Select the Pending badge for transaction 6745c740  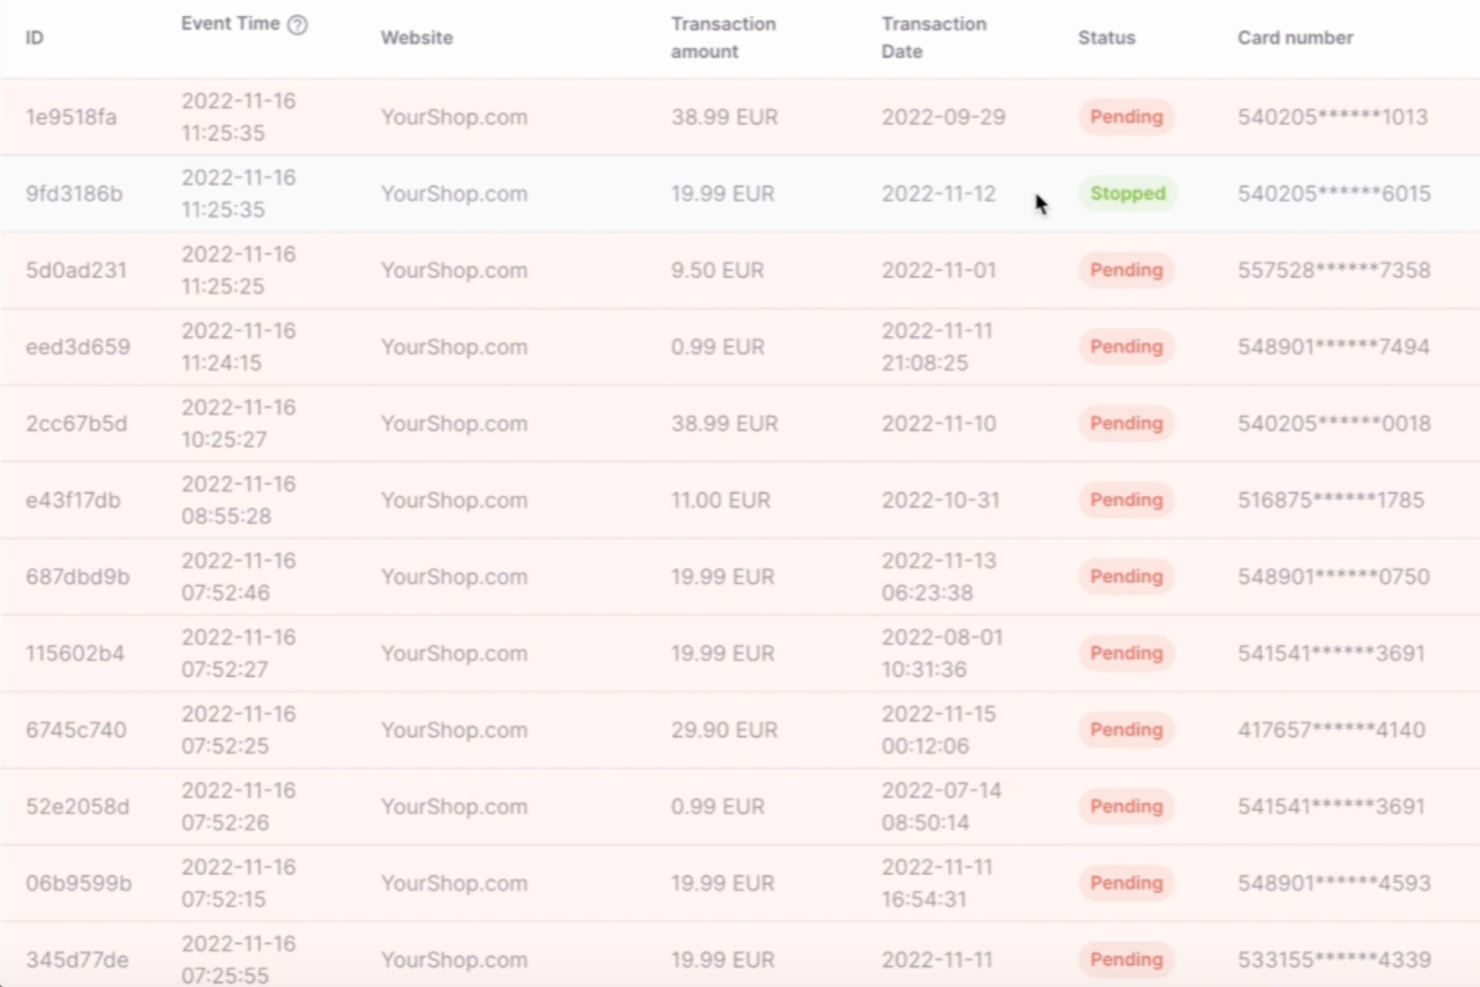click(x=1126, y=729)
